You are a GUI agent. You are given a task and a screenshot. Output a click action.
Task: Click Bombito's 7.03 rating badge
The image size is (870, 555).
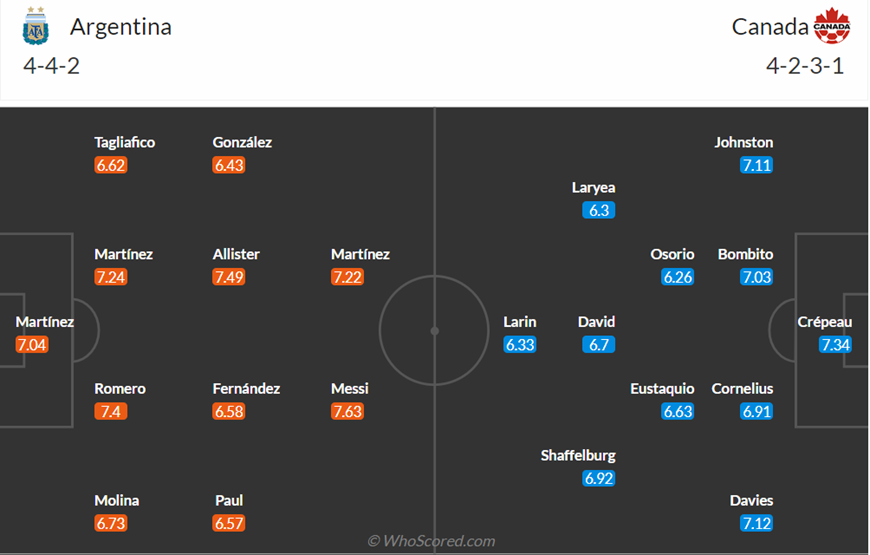click(756, 277)
